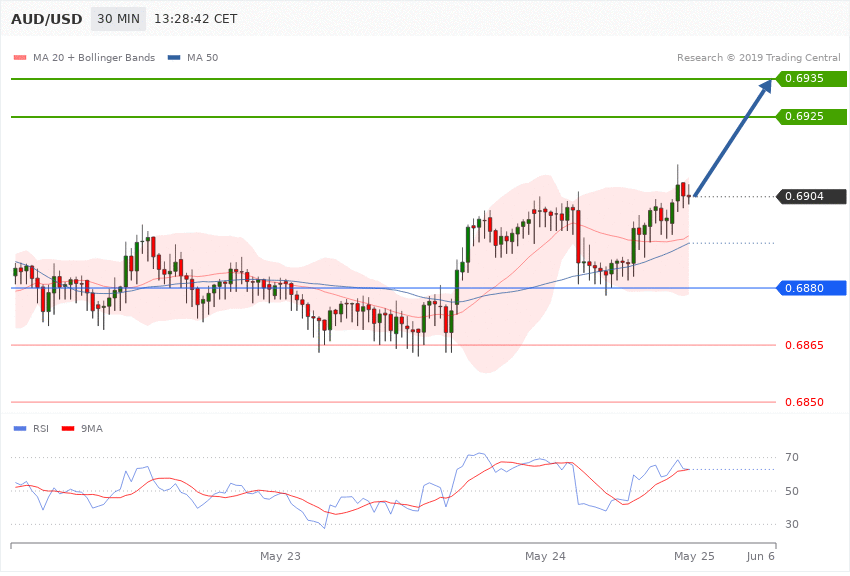Click the 0.6904 current price tag
Viewport: 850px width, 576px height.
point(811,196)
